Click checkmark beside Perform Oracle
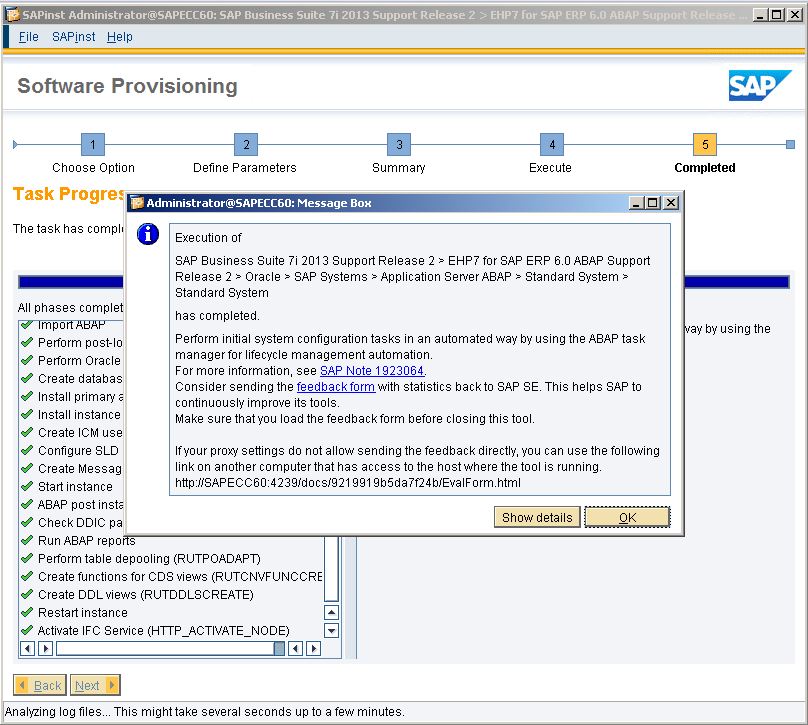Screen dimensions: 808x725 27,360
